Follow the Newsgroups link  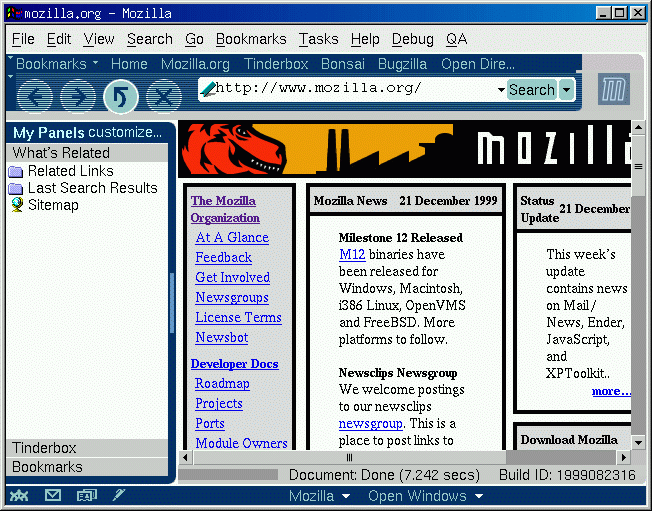(x=232, y=298)
